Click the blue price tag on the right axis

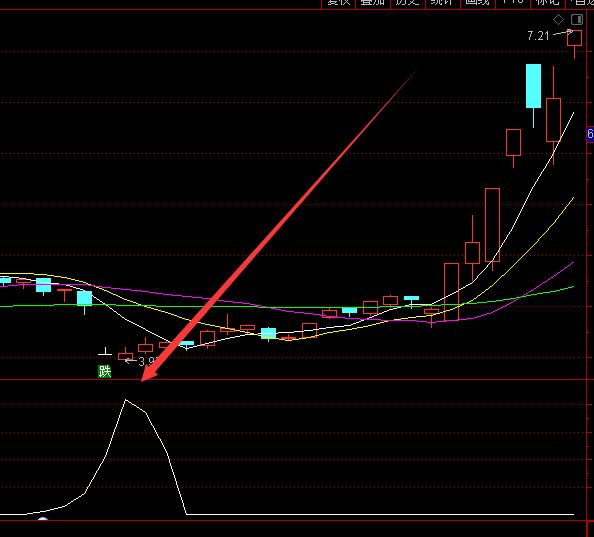[x=590, y=134]
